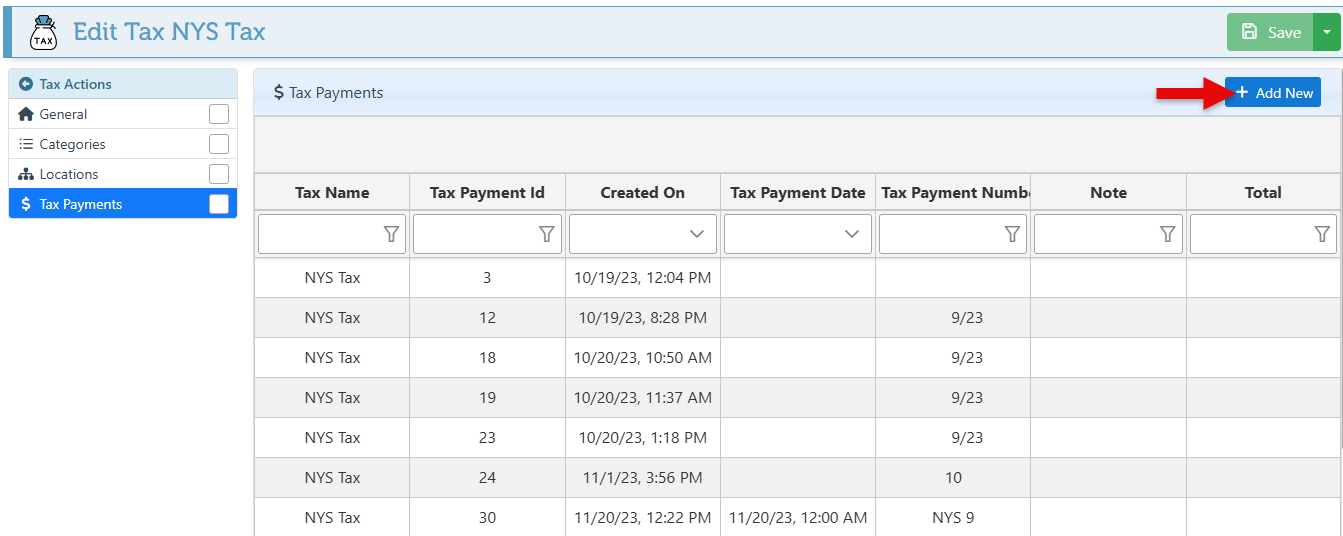The image size is (1343, 536).
Task: Click filter icon in Total column
Action: tap(1322, 233)
